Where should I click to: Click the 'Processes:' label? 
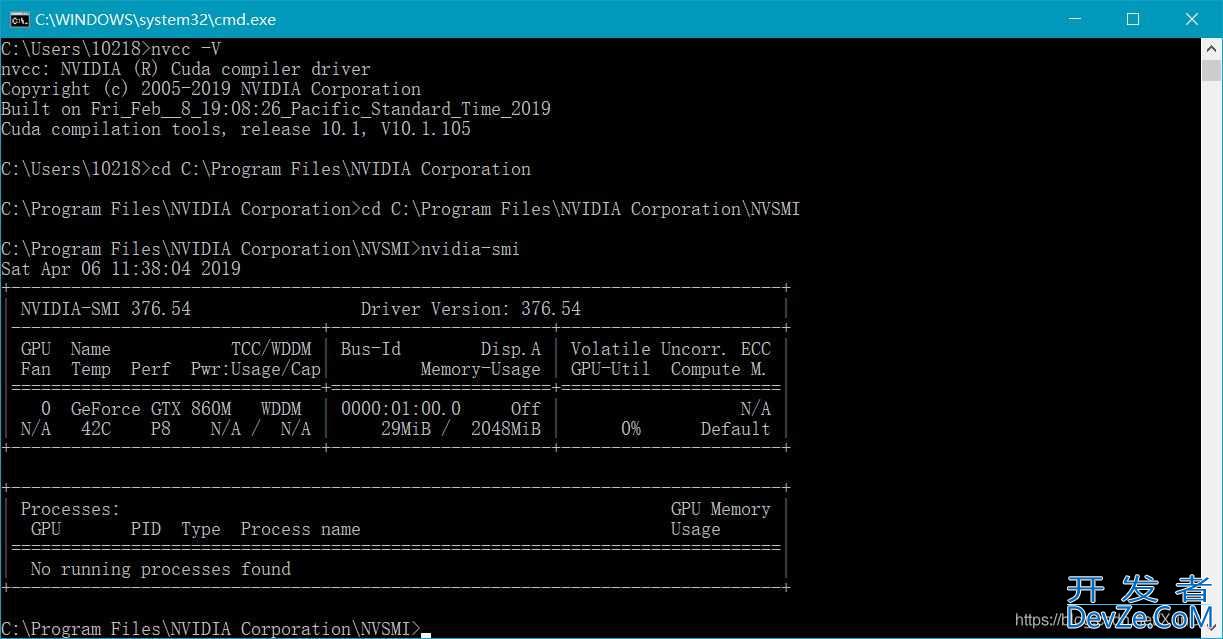tap(70, 509)
